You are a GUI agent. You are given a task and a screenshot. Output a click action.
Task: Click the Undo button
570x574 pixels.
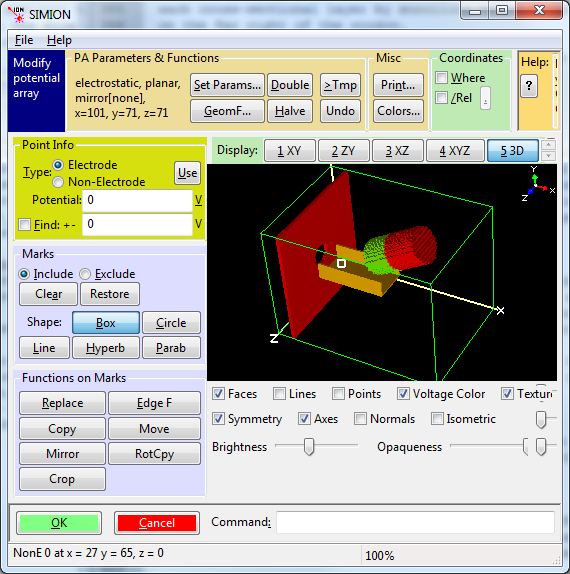pos(340,111)
